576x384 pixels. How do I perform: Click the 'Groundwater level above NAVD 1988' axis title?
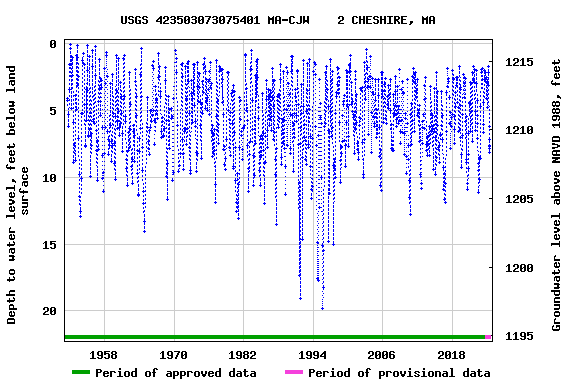point(556,195)
